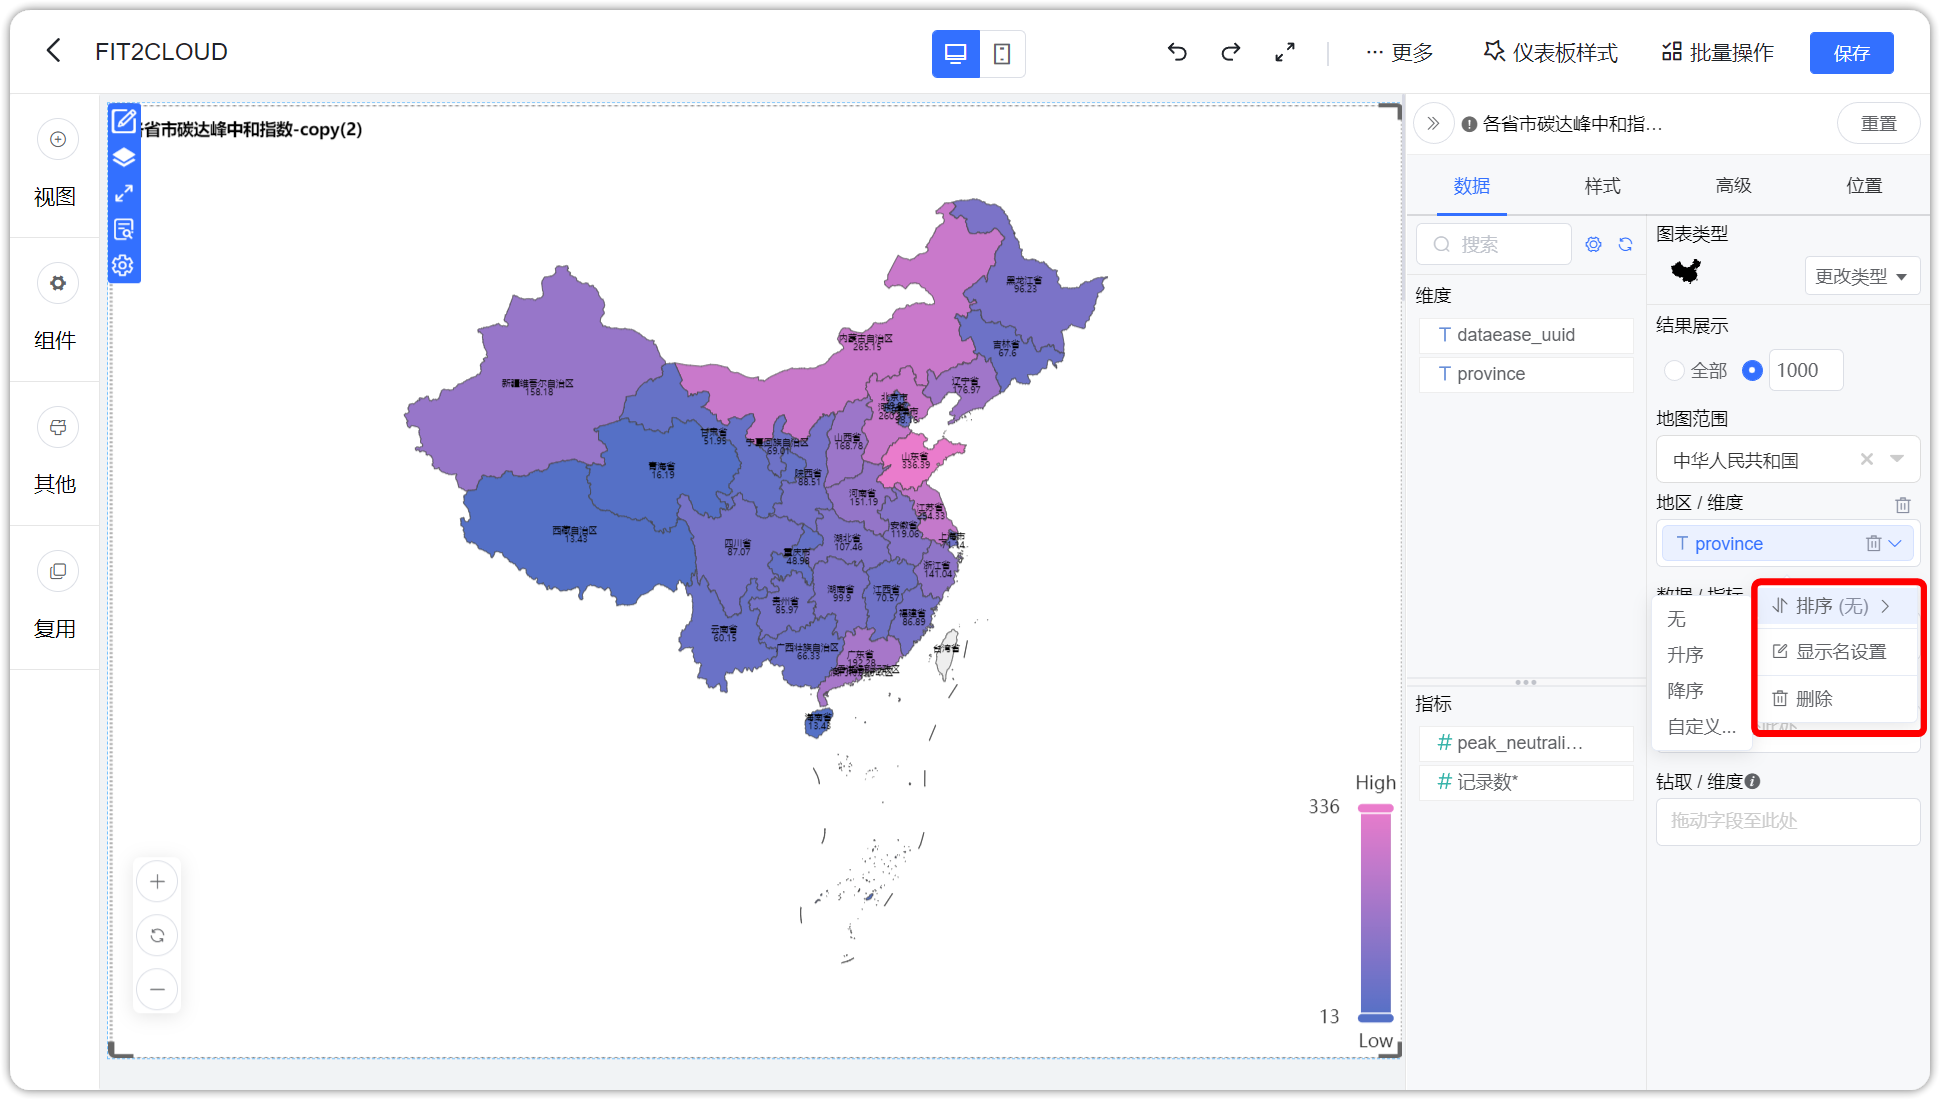The width and height of the screenshot is (1940, 1100).
Task: Delete the province region field
Action: (x=1873, y=543)
